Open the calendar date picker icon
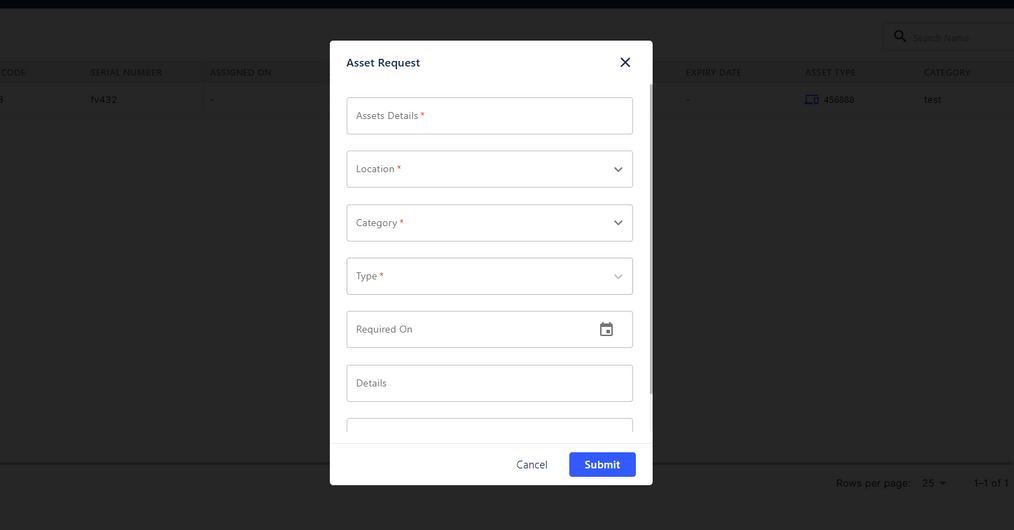1014x530 pixels. tap(606, 329)
